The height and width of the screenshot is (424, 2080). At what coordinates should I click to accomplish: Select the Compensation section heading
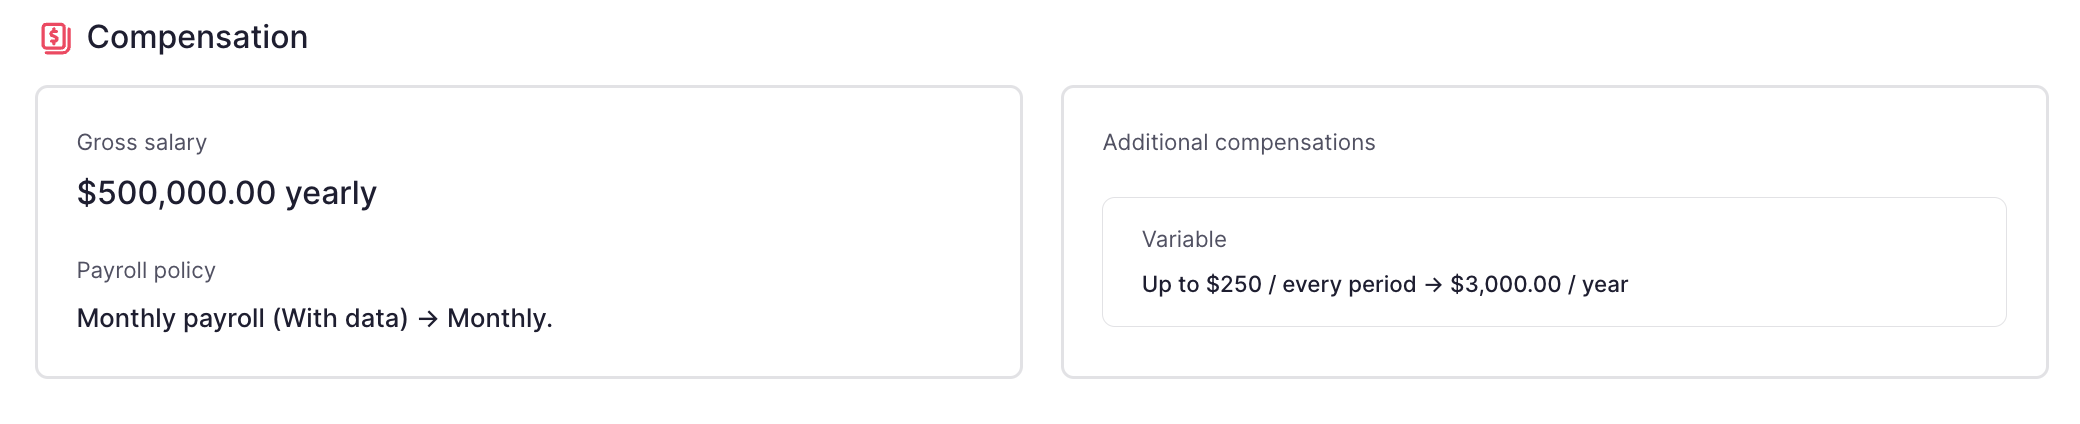click(x=197, y=37)
